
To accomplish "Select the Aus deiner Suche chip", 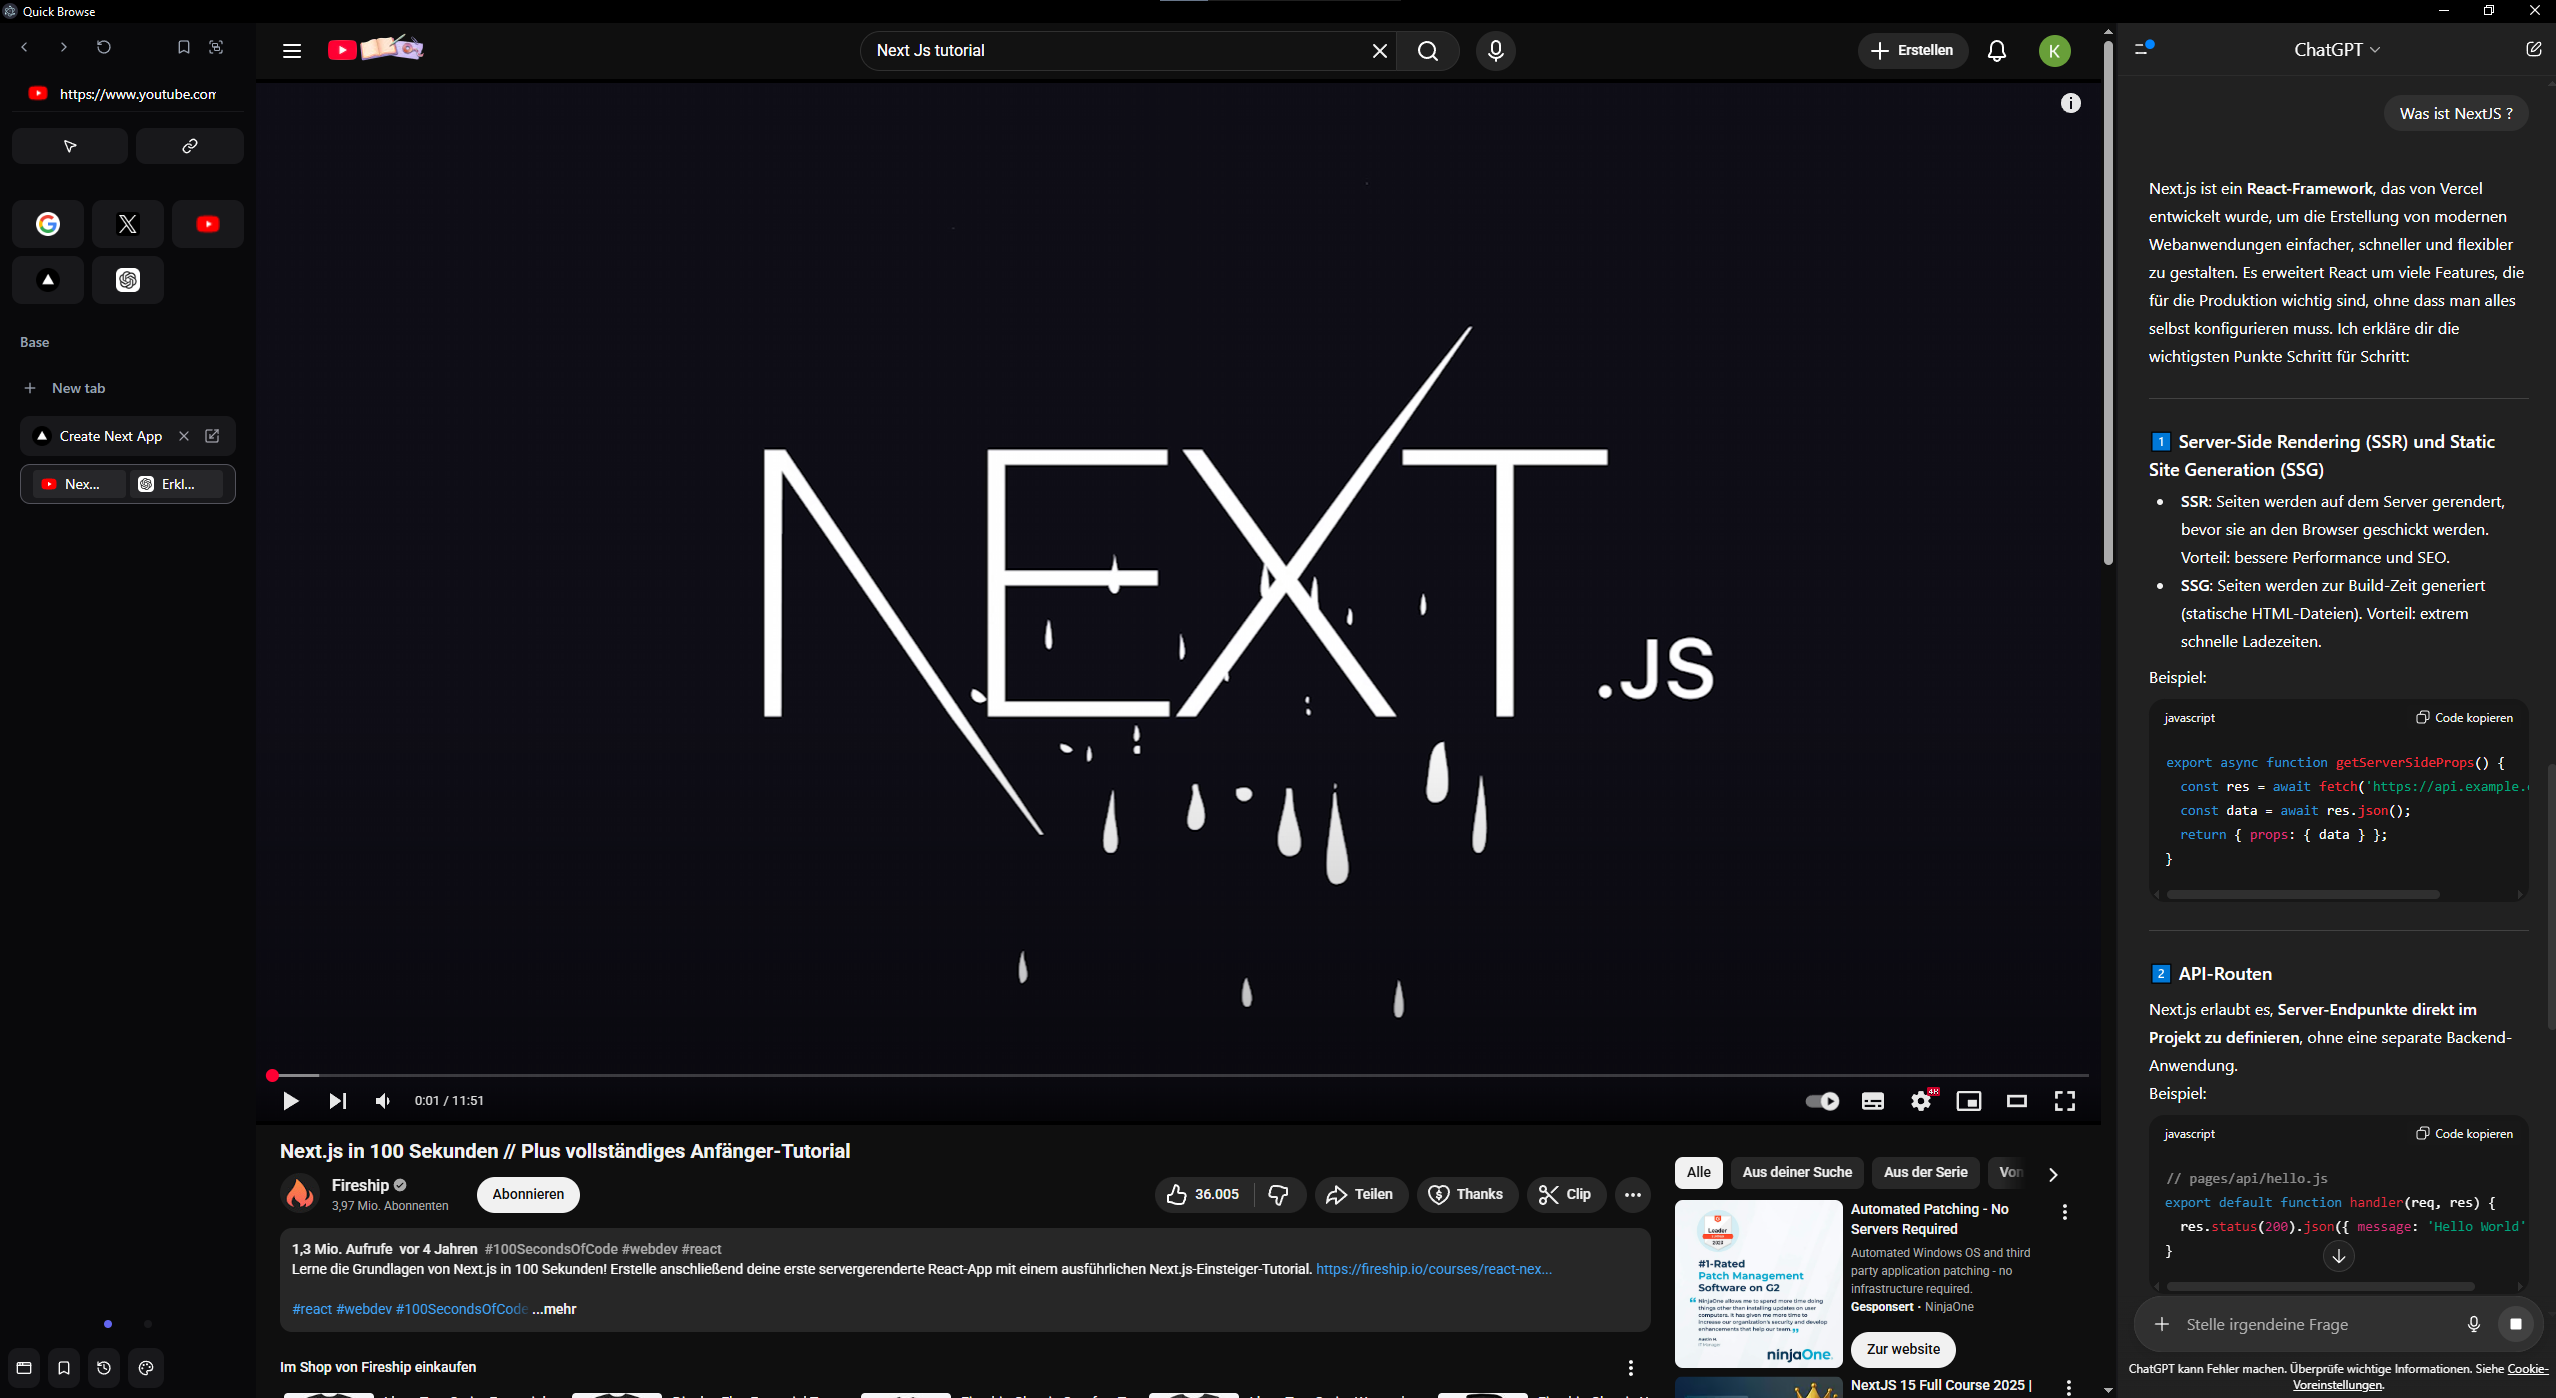I will (x=1797, y=1172).
